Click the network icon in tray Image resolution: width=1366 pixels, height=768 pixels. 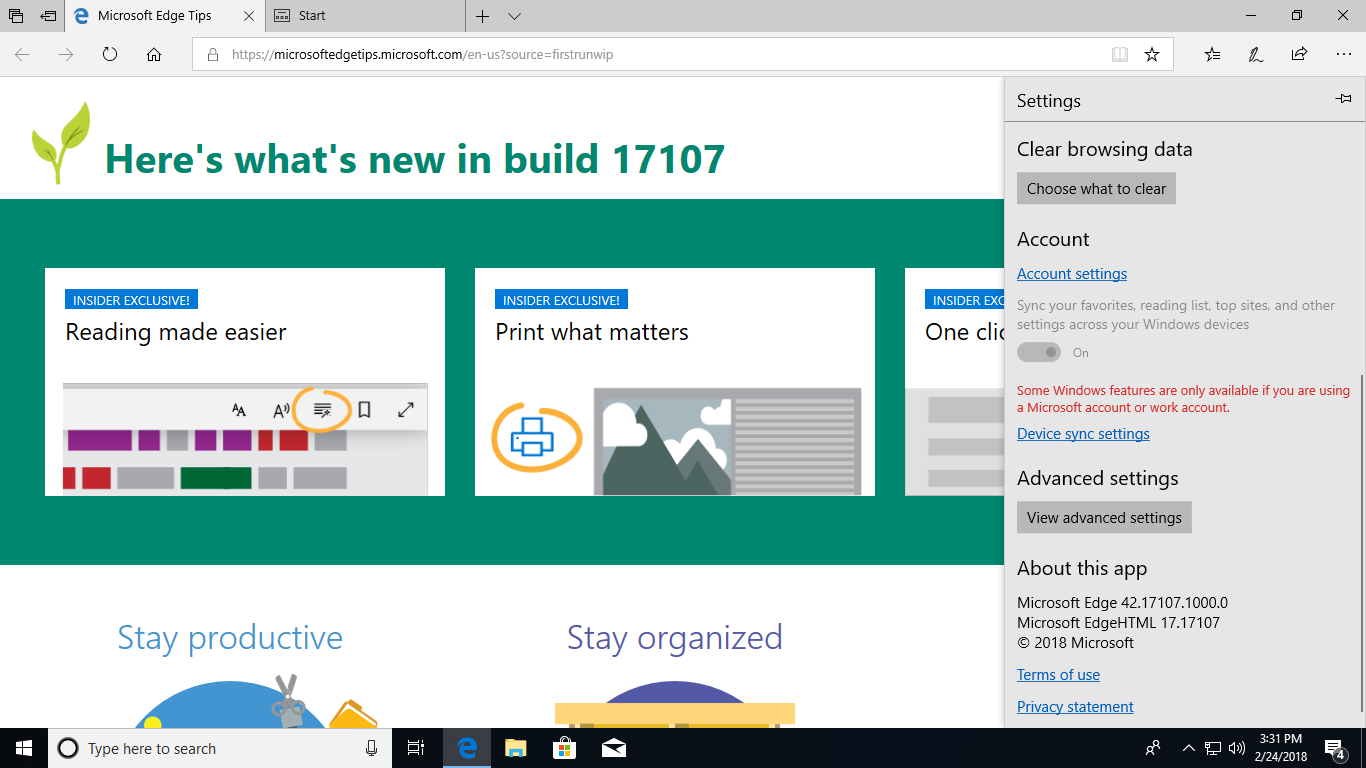click(x=1213, y=748)
